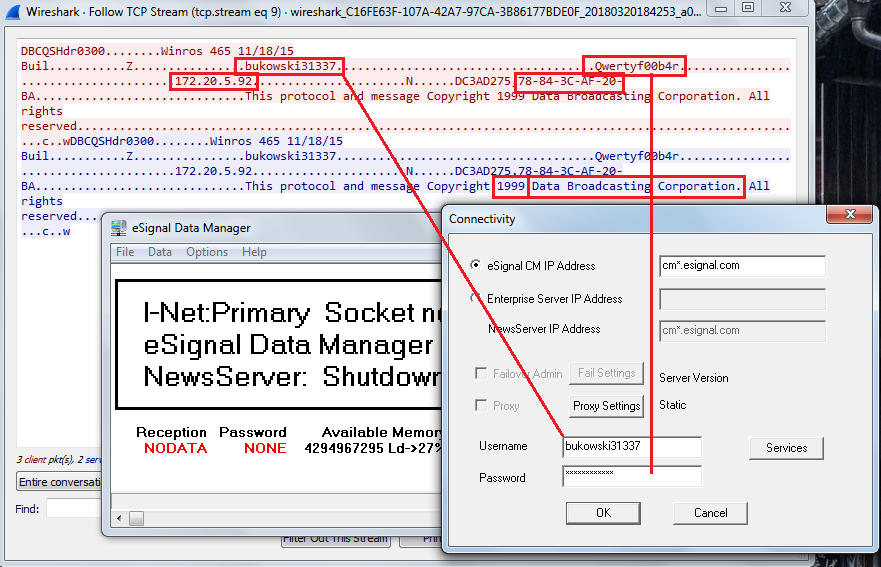Click the horizontal scrollbar thumb in Data Manager
The image size is (881, 567).
137,518
